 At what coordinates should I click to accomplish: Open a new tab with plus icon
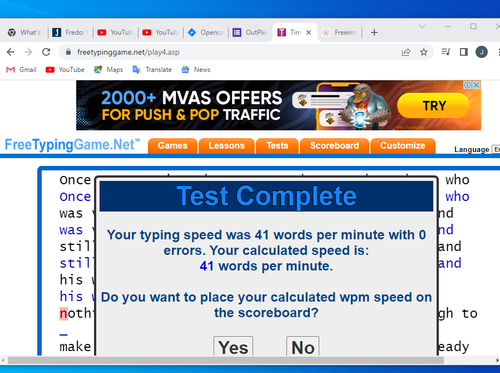coord(374,32)
